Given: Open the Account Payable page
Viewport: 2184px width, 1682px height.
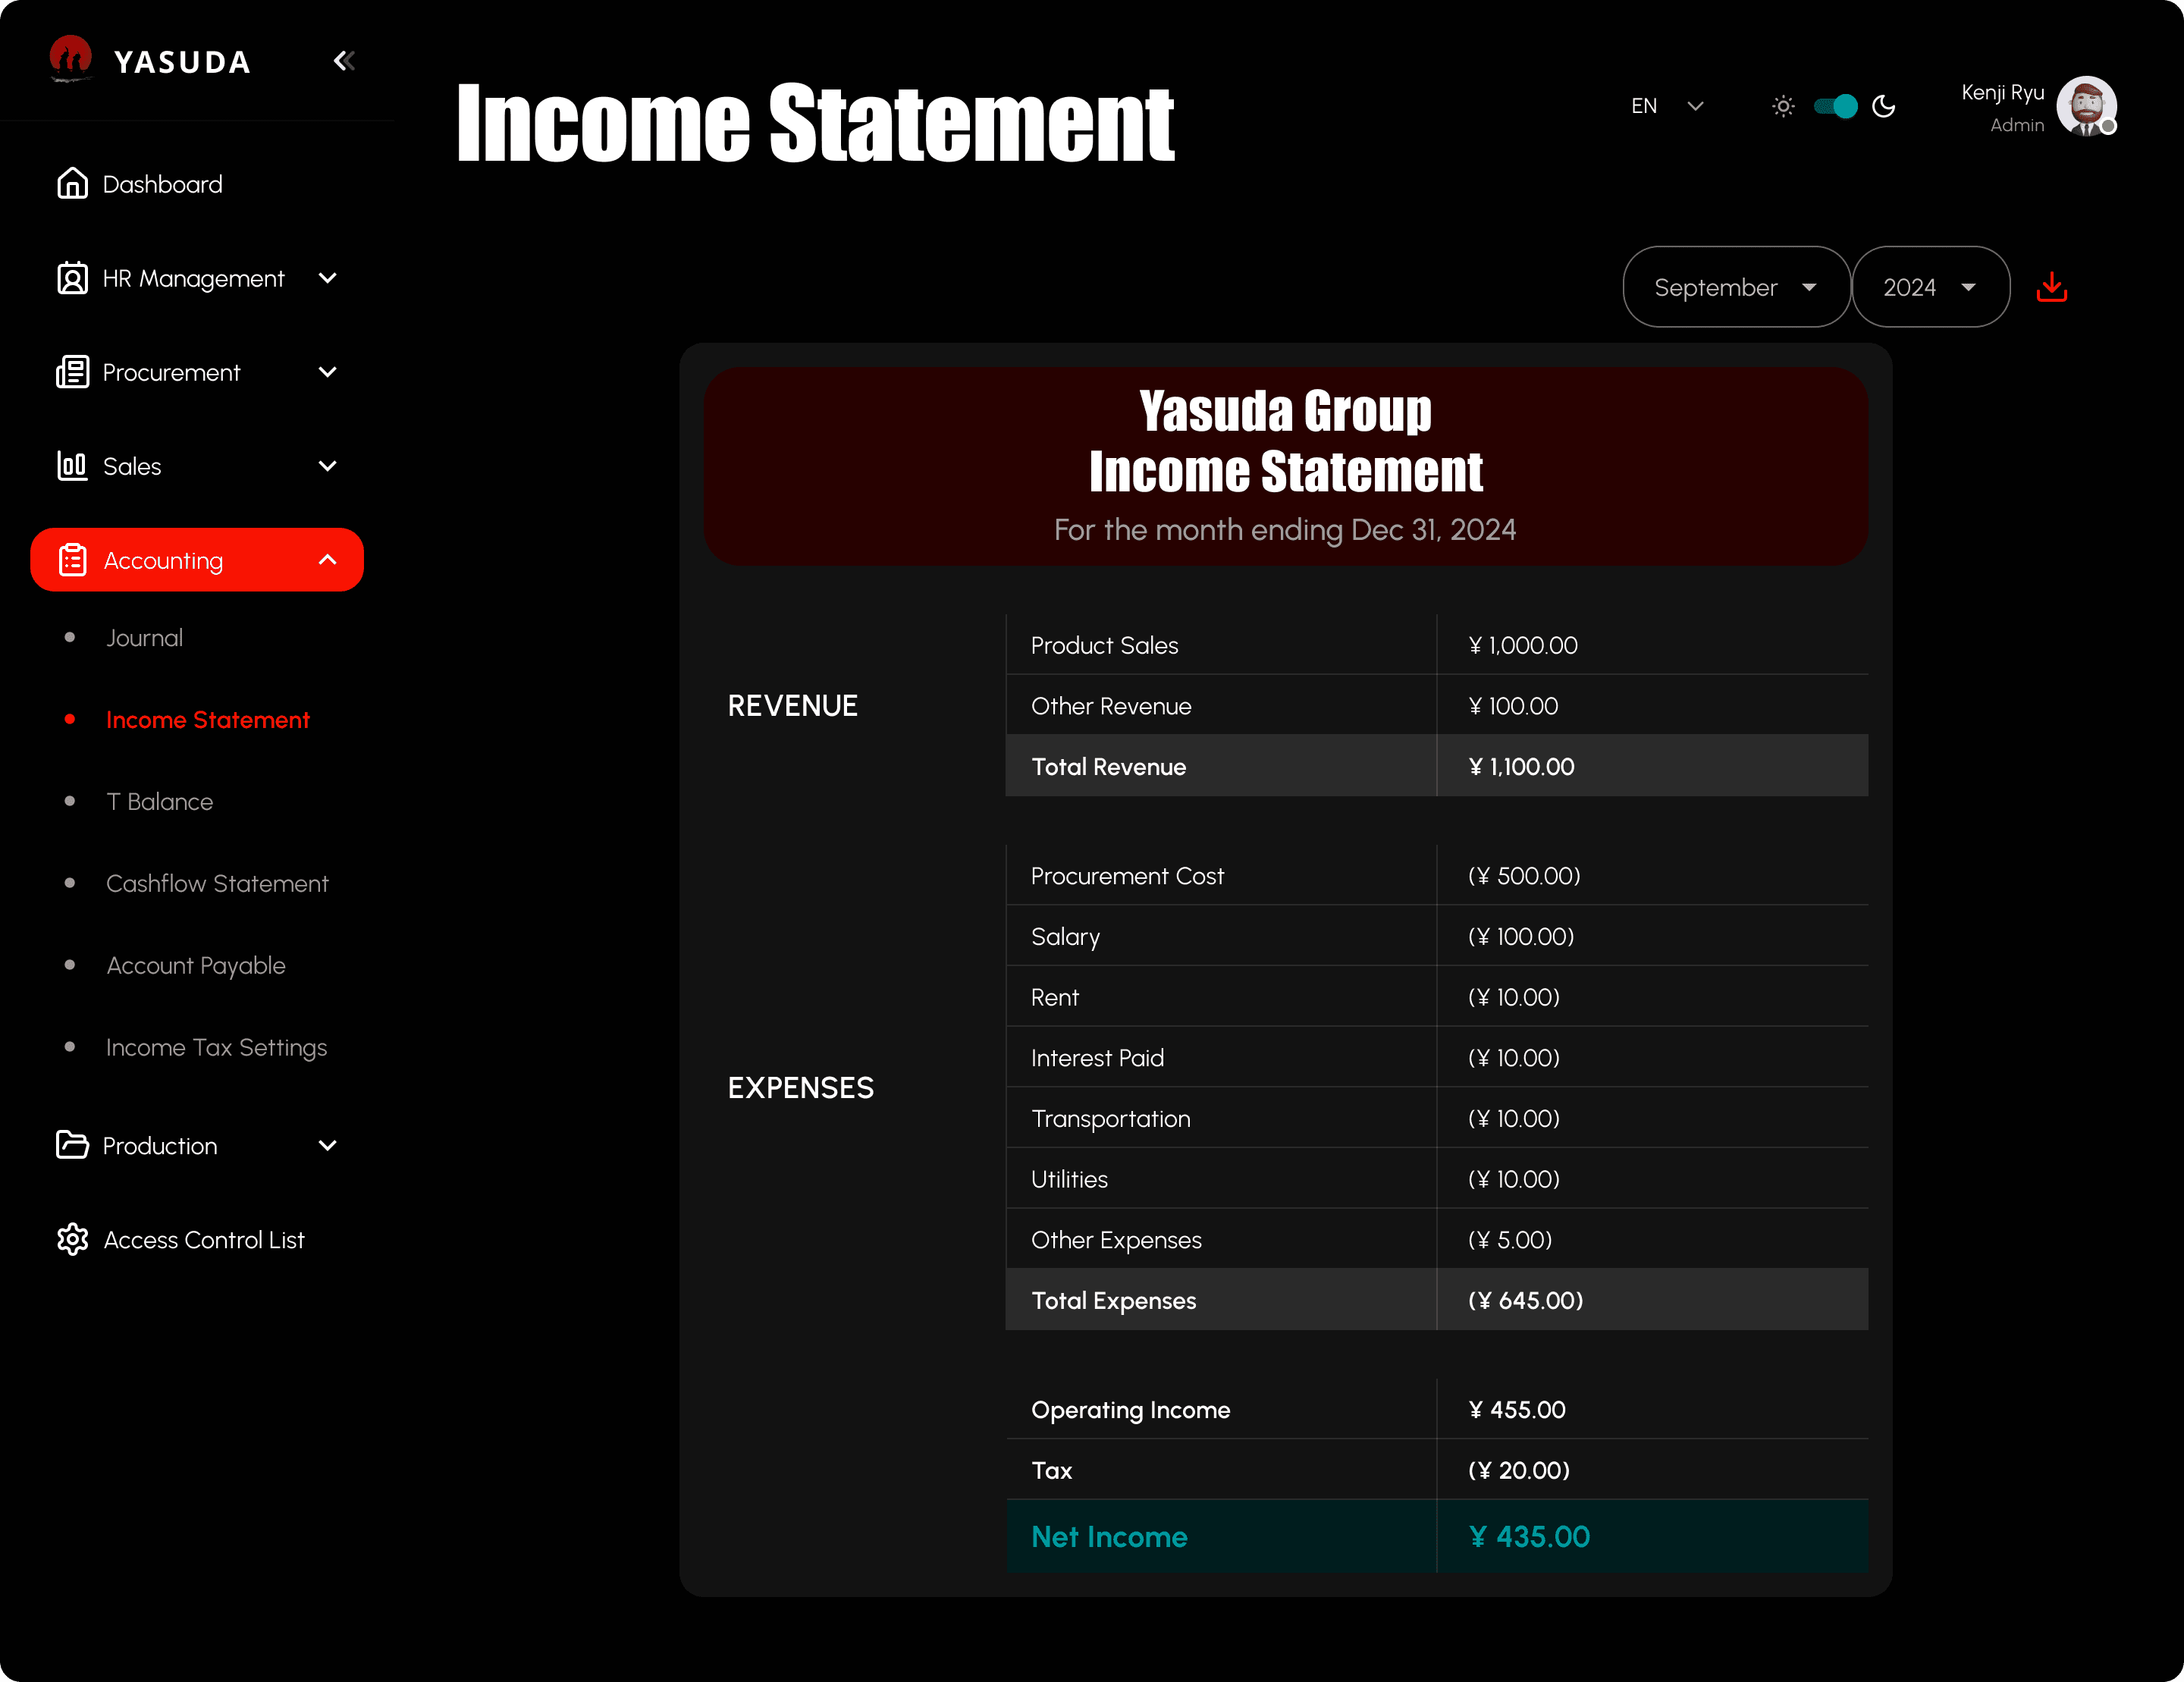Looking at the screenshot, I should (196, 966).
